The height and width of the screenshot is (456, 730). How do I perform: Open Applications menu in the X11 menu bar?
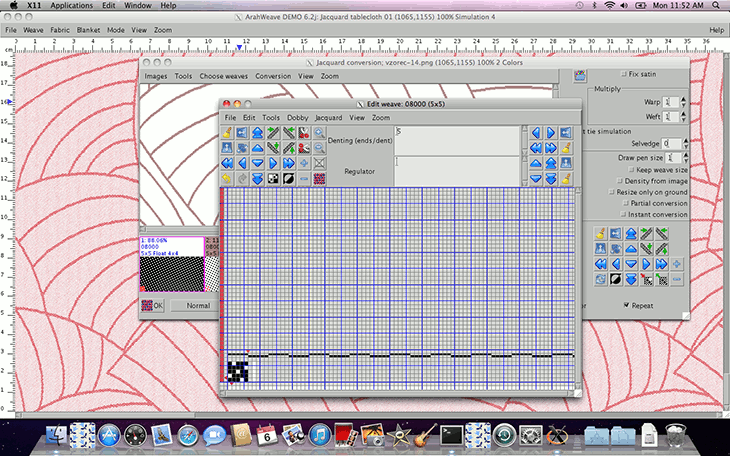(x=71, y=6)
